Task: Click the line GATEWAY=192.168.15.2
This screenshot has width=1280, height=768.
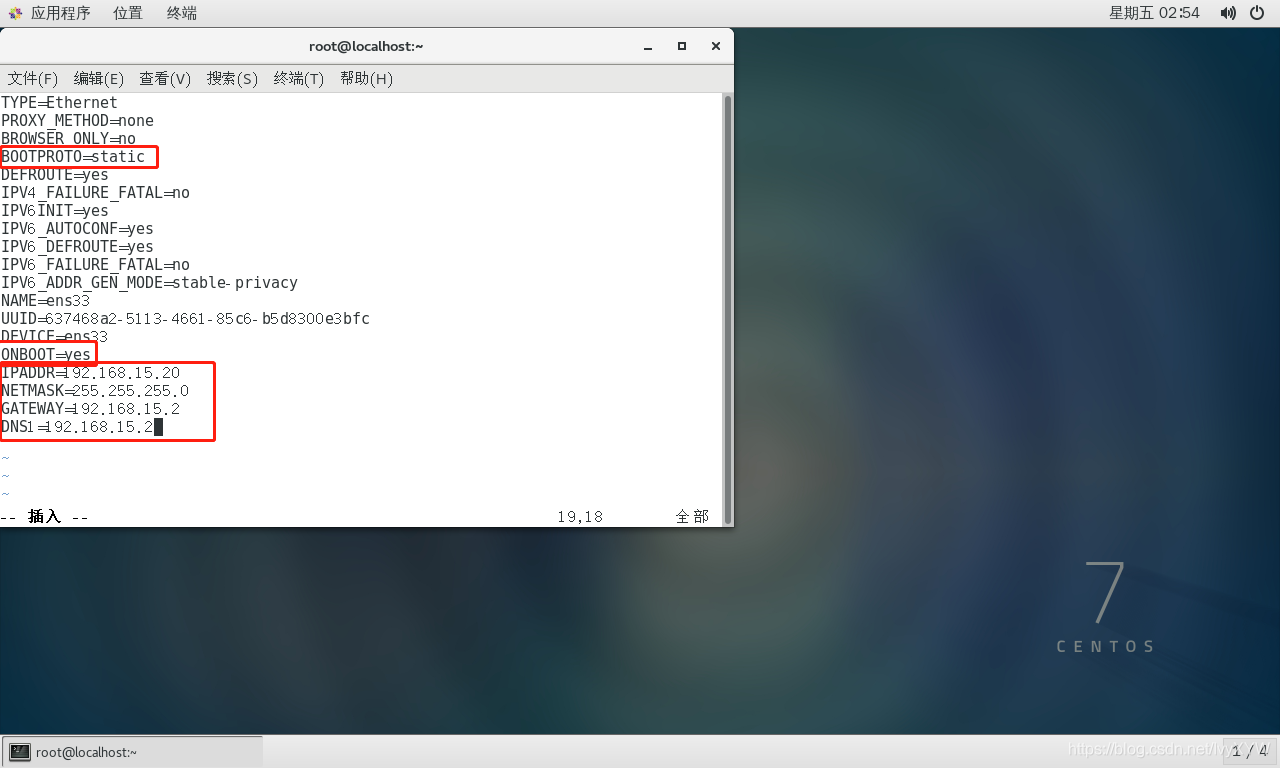Action: coord(91,409)
